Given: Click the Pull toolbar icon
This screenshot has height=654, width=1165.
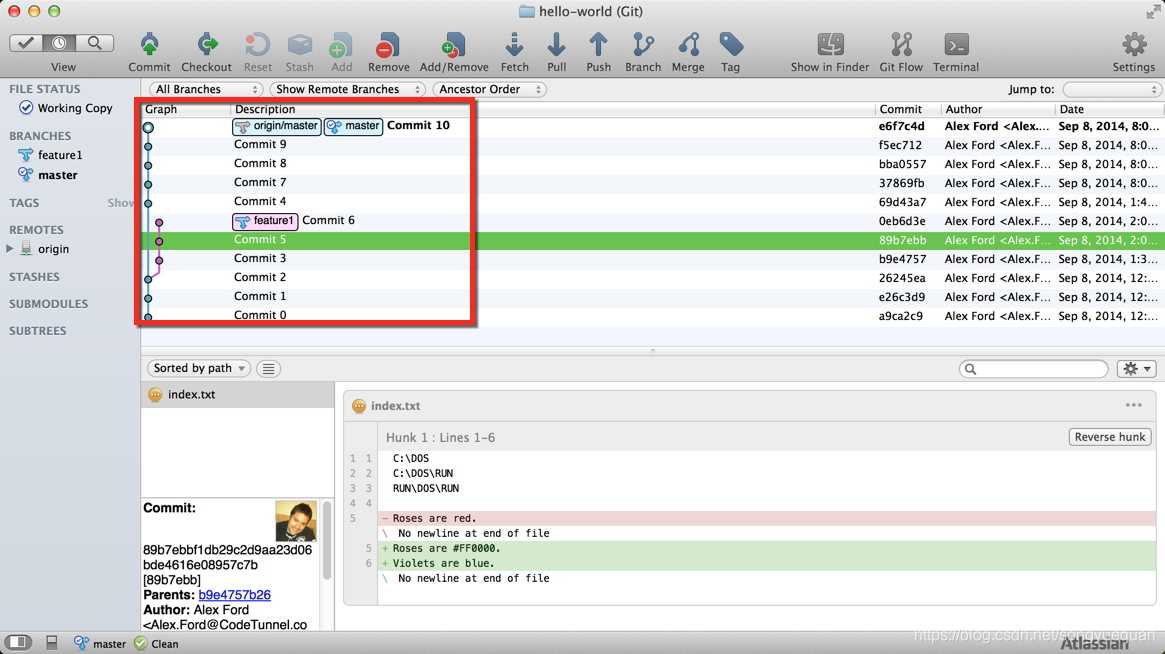Looking at the screenshot, I should click(556, 45).
